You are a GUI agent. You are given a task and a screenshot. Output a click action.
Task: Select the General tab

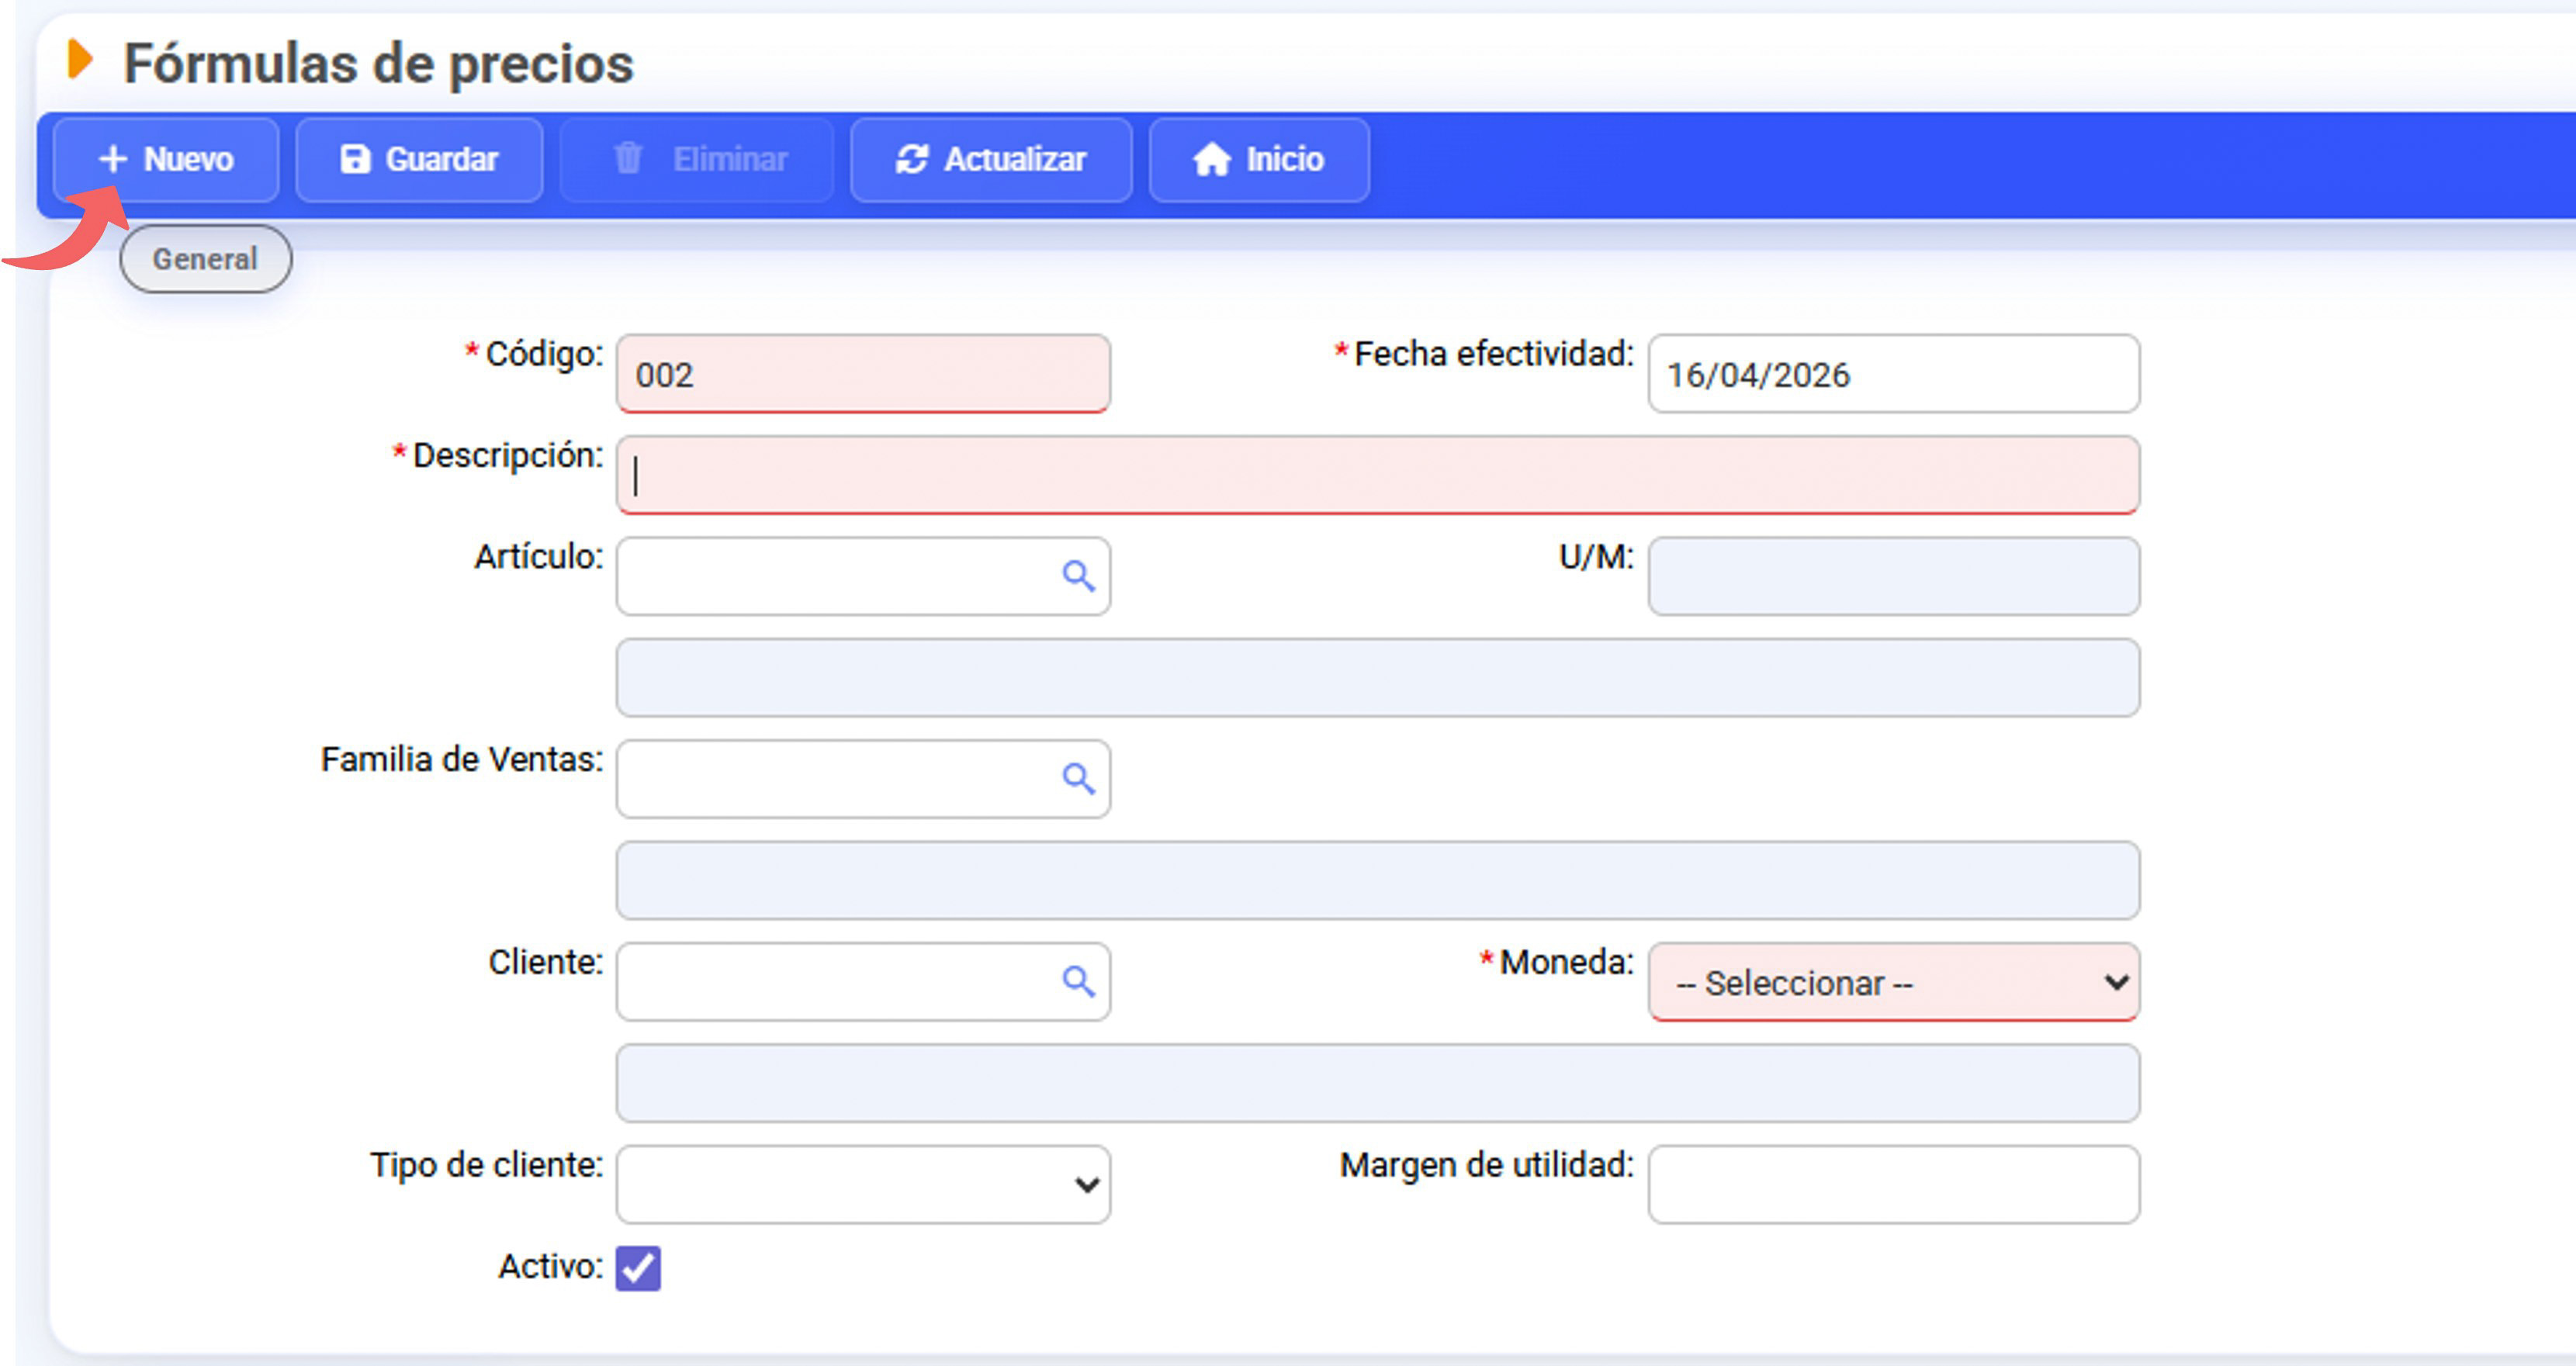(206, 259)
